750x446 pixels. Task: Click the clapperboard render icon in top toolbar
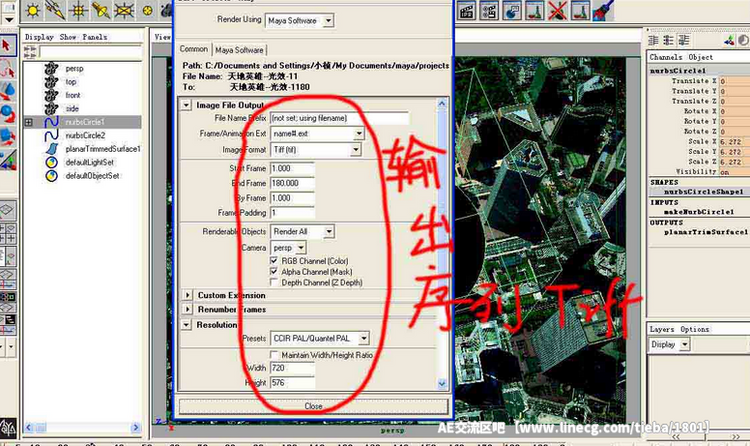tap(466, 11)
